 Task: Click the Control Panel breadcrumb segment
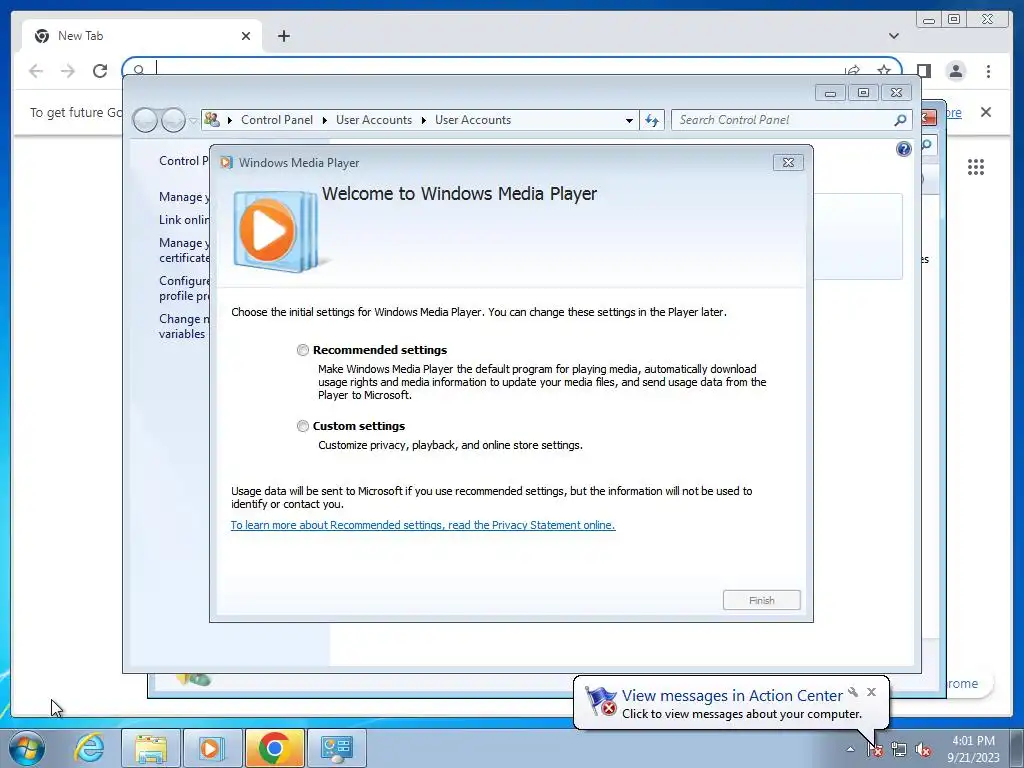(x=277, y=120)
